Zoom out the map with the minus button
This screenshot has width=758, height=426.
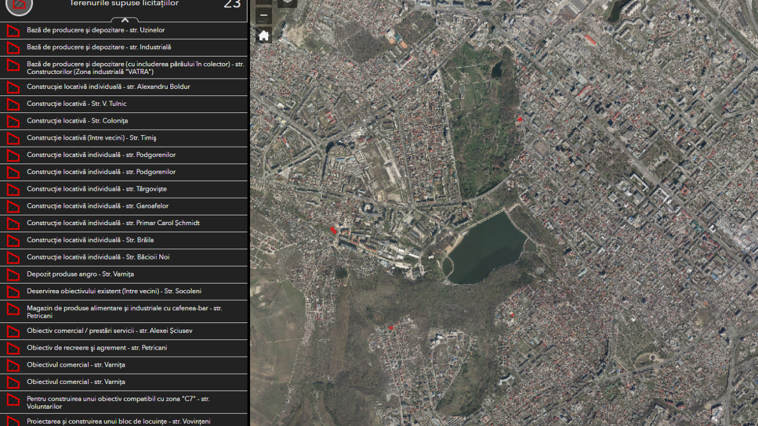pos(264,15)
